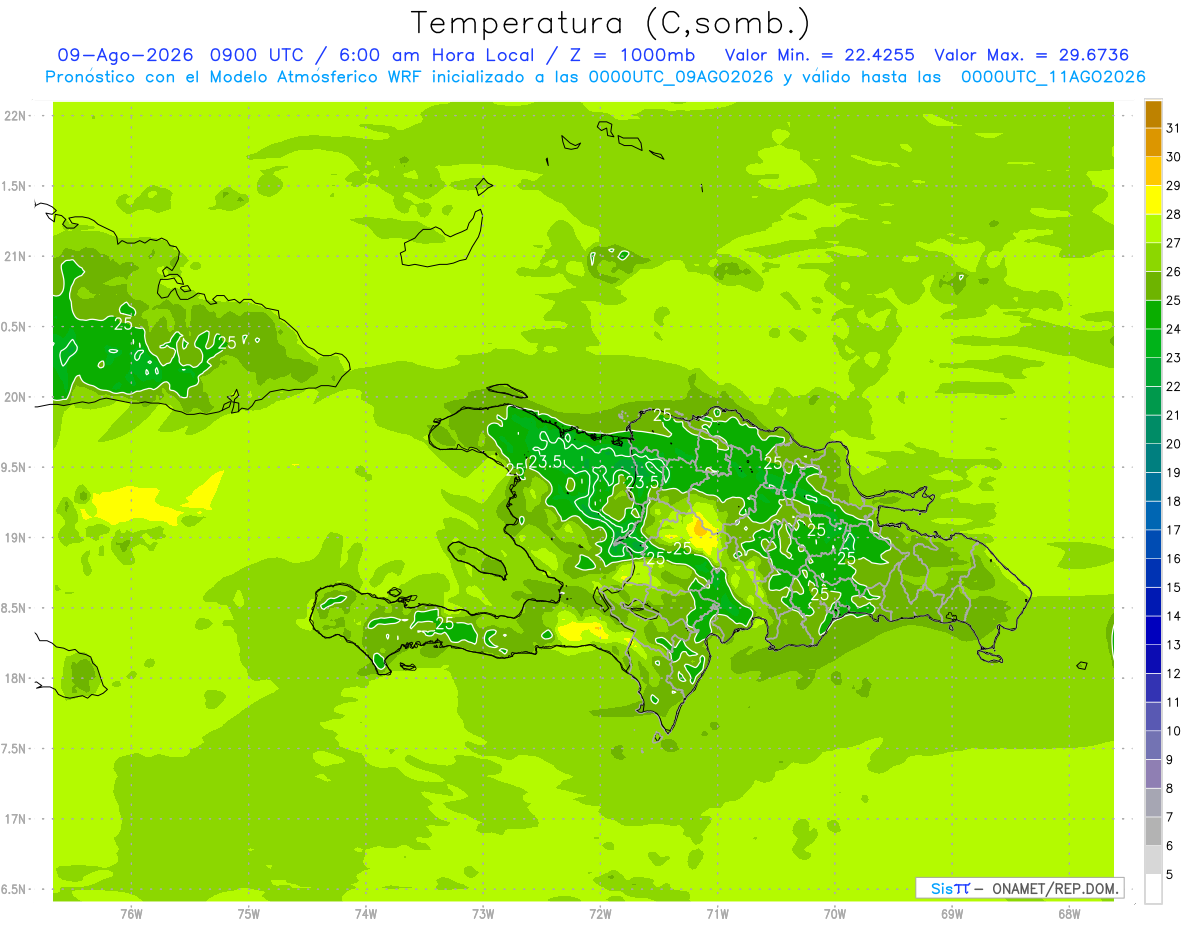Click the '70W' longitude label
This screenshot has height=927, width=1200.
(x=835, y=914)
